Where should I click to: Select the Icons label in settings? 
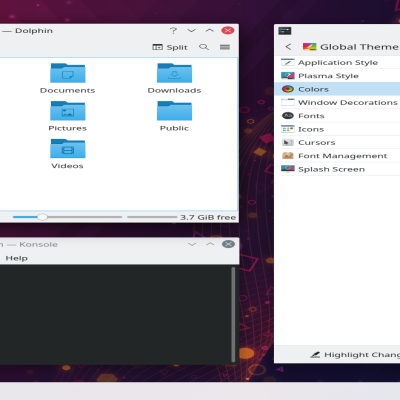point(311,129)
